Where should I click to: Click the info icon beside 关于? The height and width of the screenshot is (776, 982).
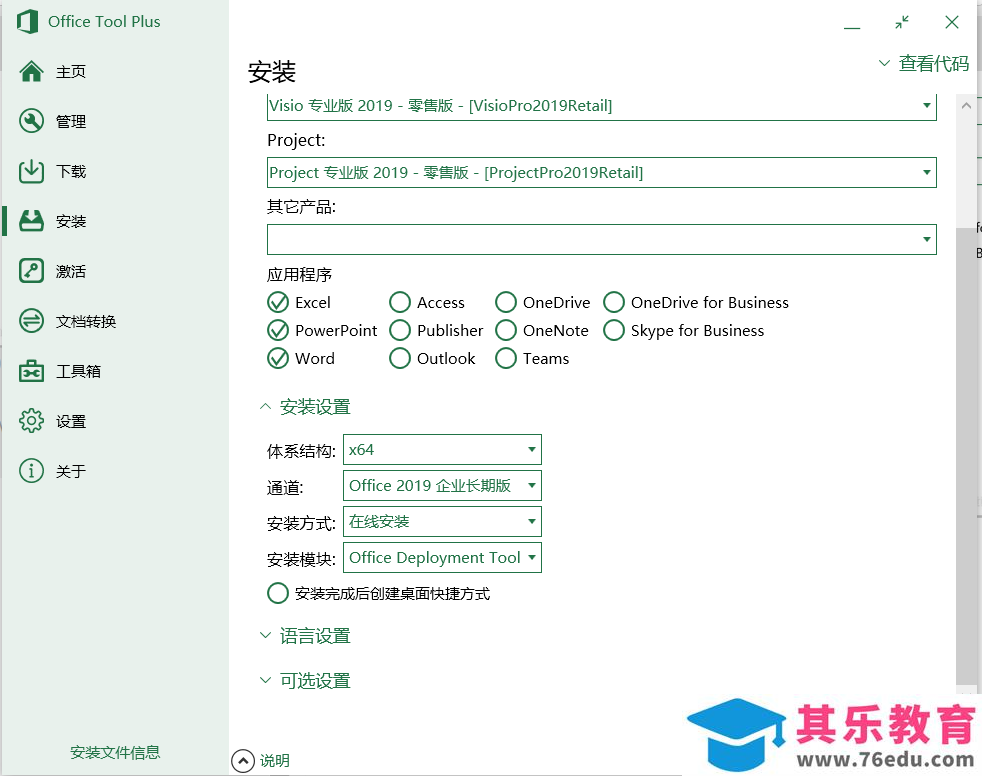[31, 471]
